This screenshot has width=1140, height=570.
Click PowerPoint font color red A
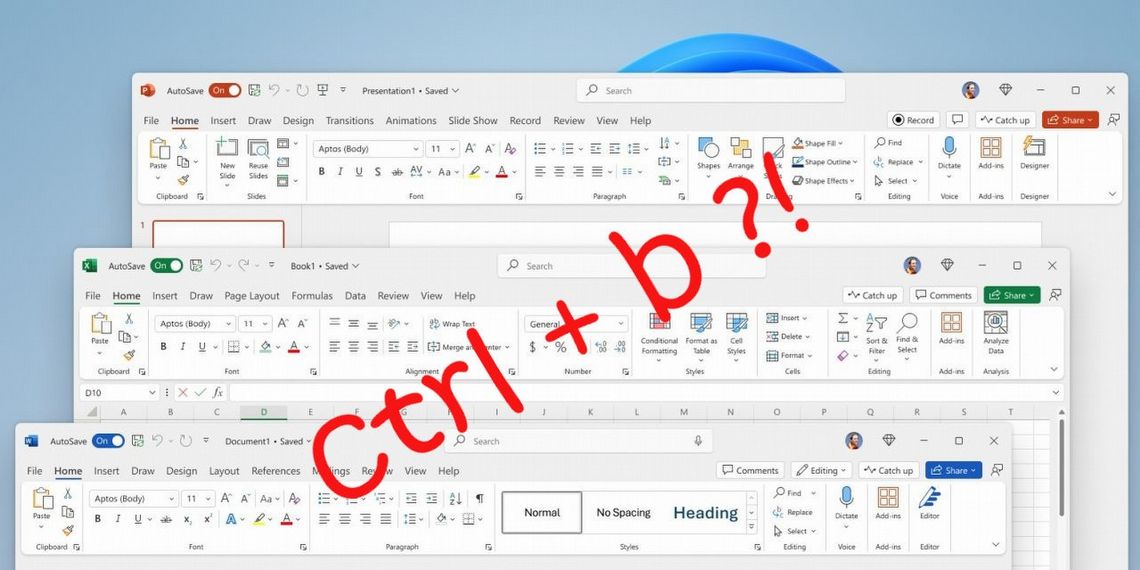pyautogui.click(x=501, y=172)
